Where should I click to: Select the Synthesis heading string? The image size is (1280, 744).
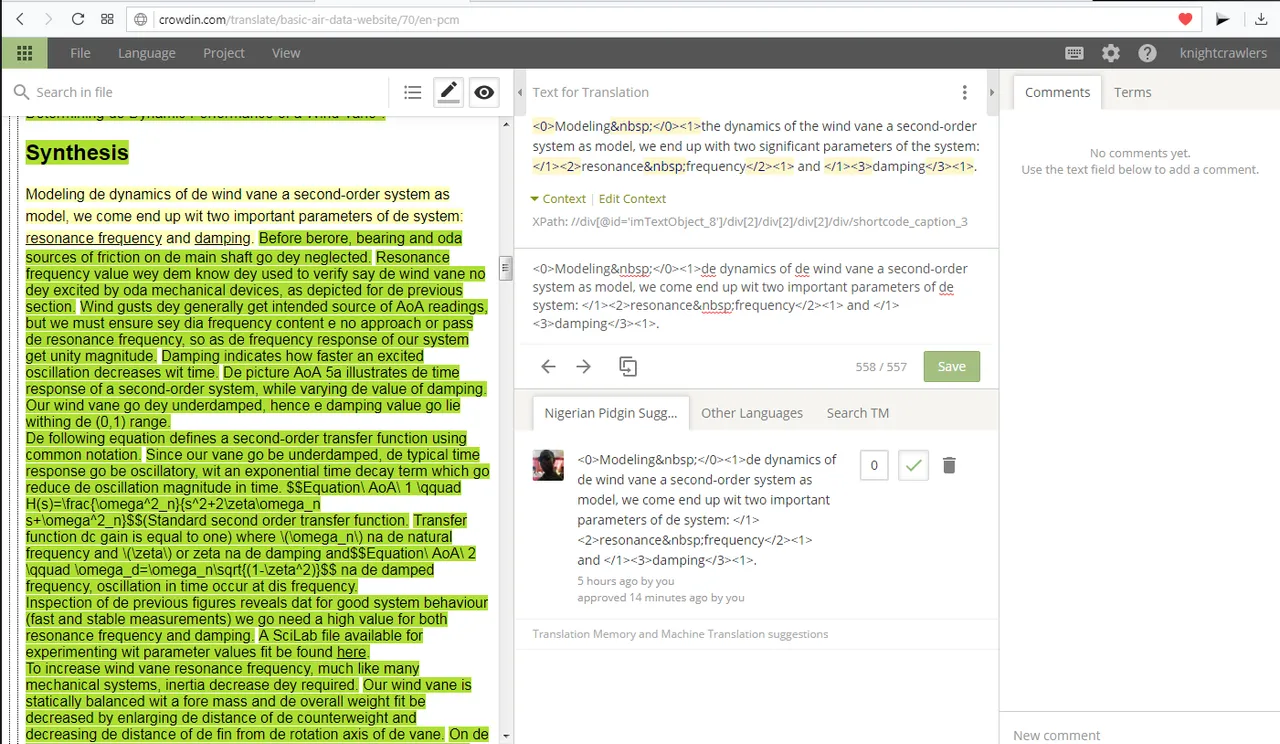point(77,152)
